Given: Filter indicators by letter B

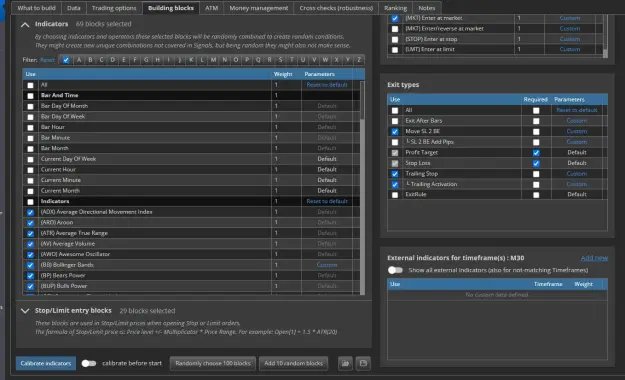Looking at the screenshot, I should (90, 60).
